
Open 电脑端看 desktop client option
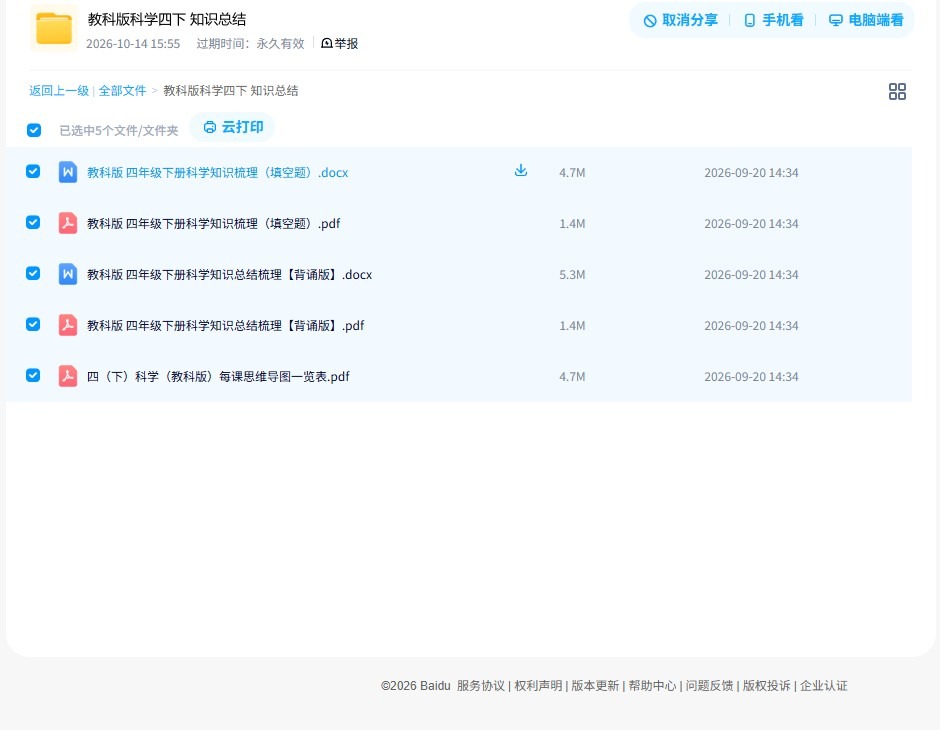click(866, 20)
